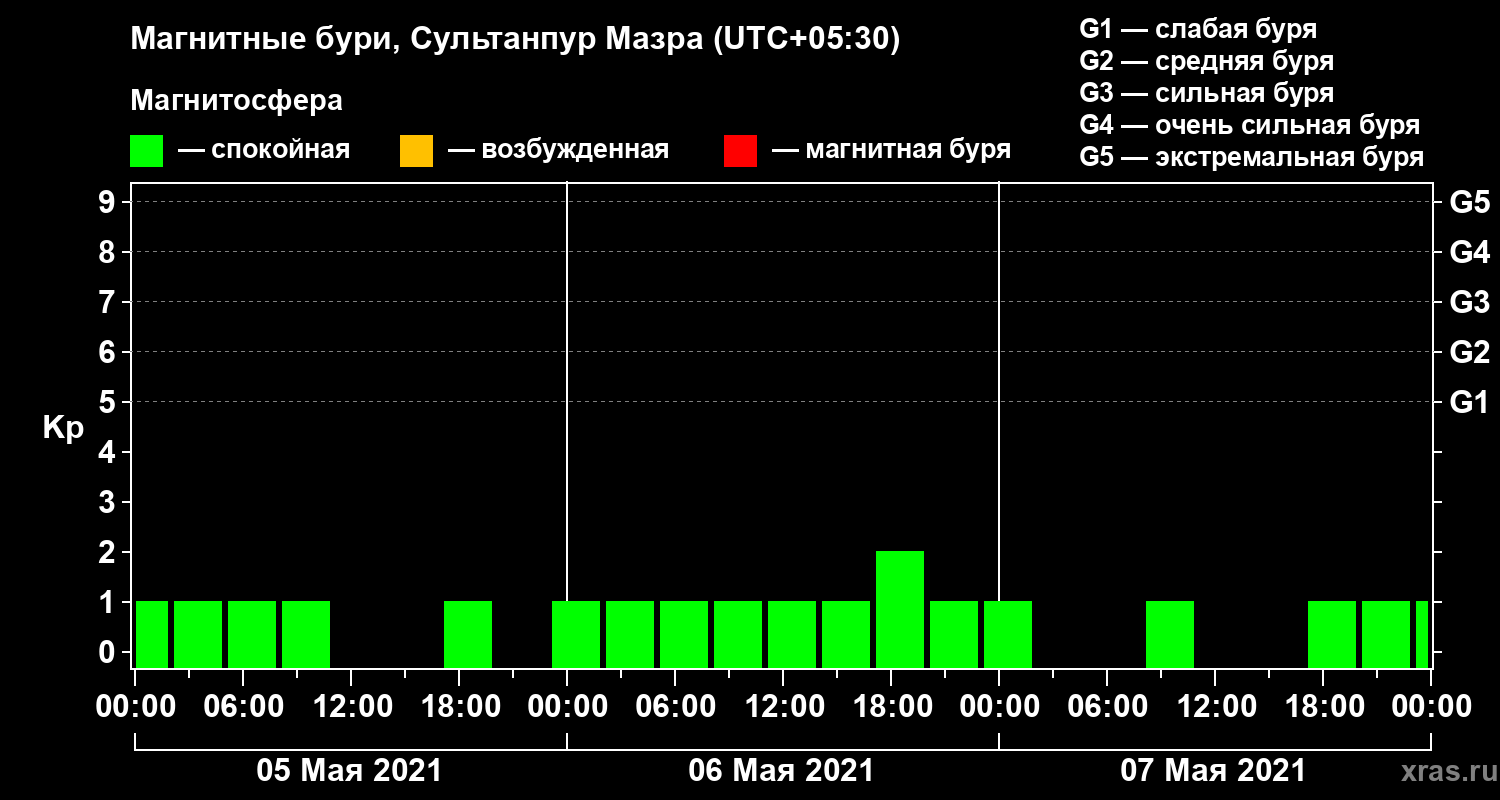Screen dimensions: 1500x800
Task: Click the '— спокойная' legend label
Action: pyautogui.click(x=264, y=151)
